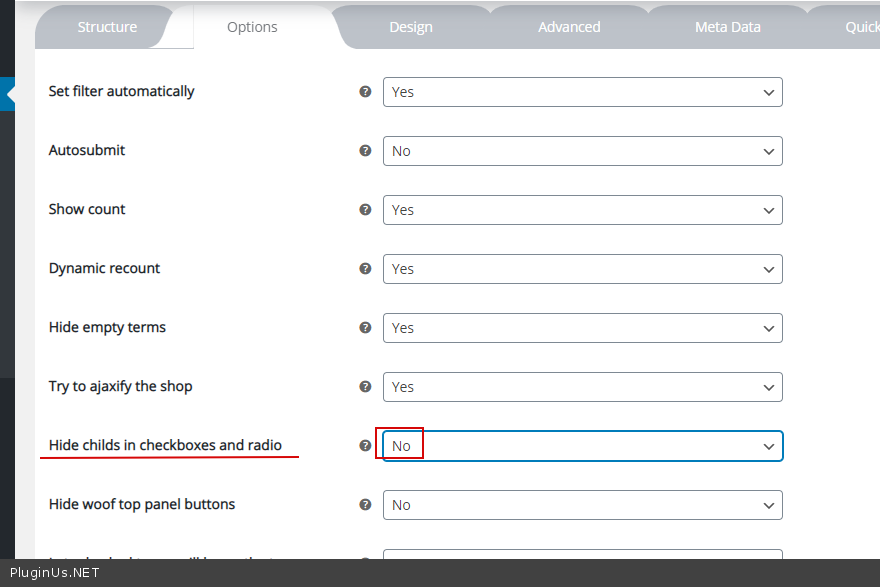Click the Hide empty terms help icon
The width and height of the screenshot is (880, 587).
365,327
